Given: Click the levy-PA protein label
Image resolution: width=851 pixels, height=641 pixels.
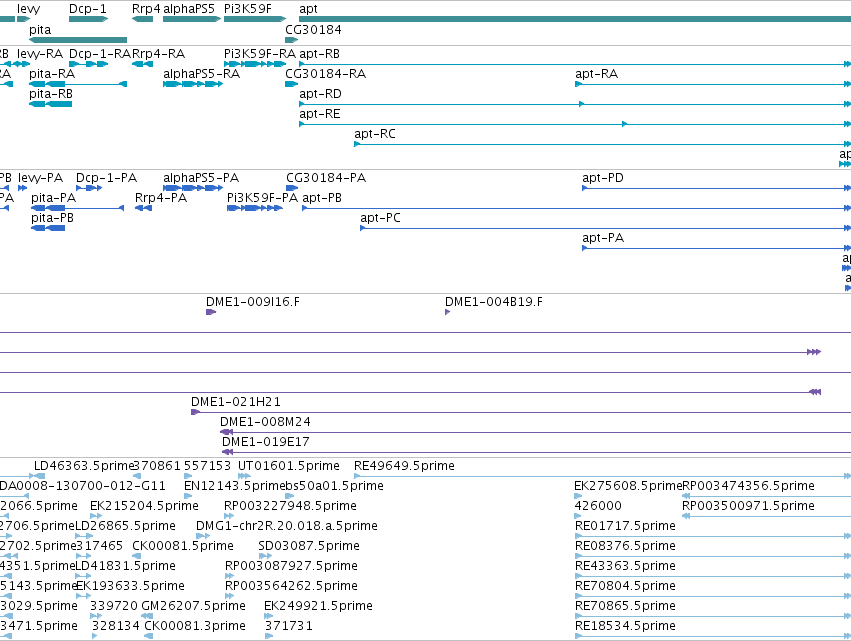Looking at the screenshot, I should pyautogui.click(x=40, y=178).
